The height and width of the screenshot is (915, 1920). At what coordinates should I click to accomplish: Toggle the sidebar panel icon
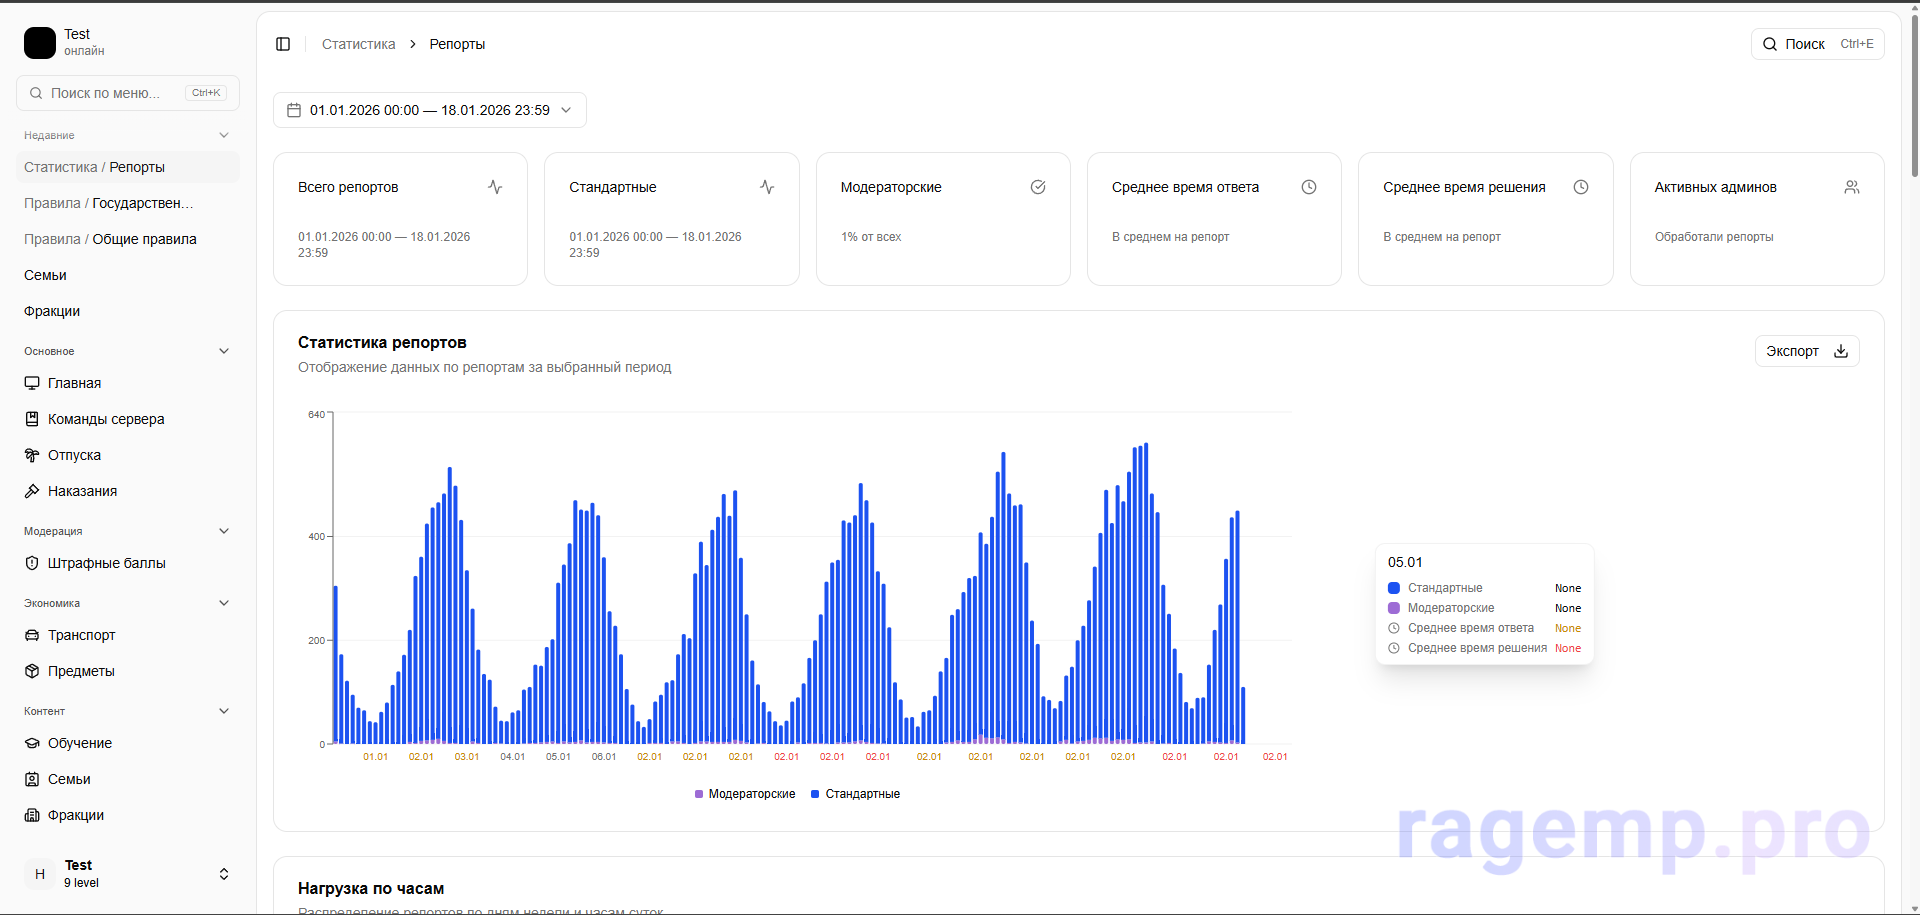click(283, 44)
